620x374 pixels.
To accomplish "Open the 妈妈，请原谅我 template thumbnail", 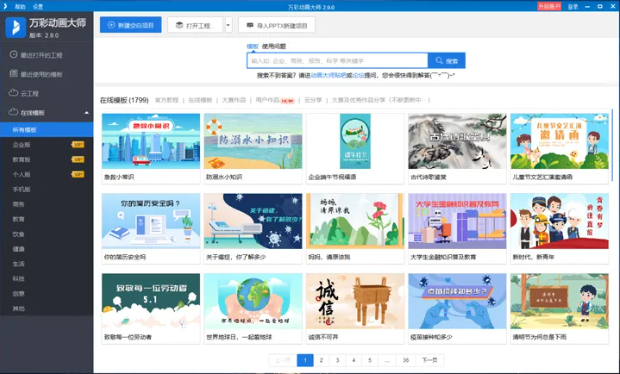I will 355,221.
